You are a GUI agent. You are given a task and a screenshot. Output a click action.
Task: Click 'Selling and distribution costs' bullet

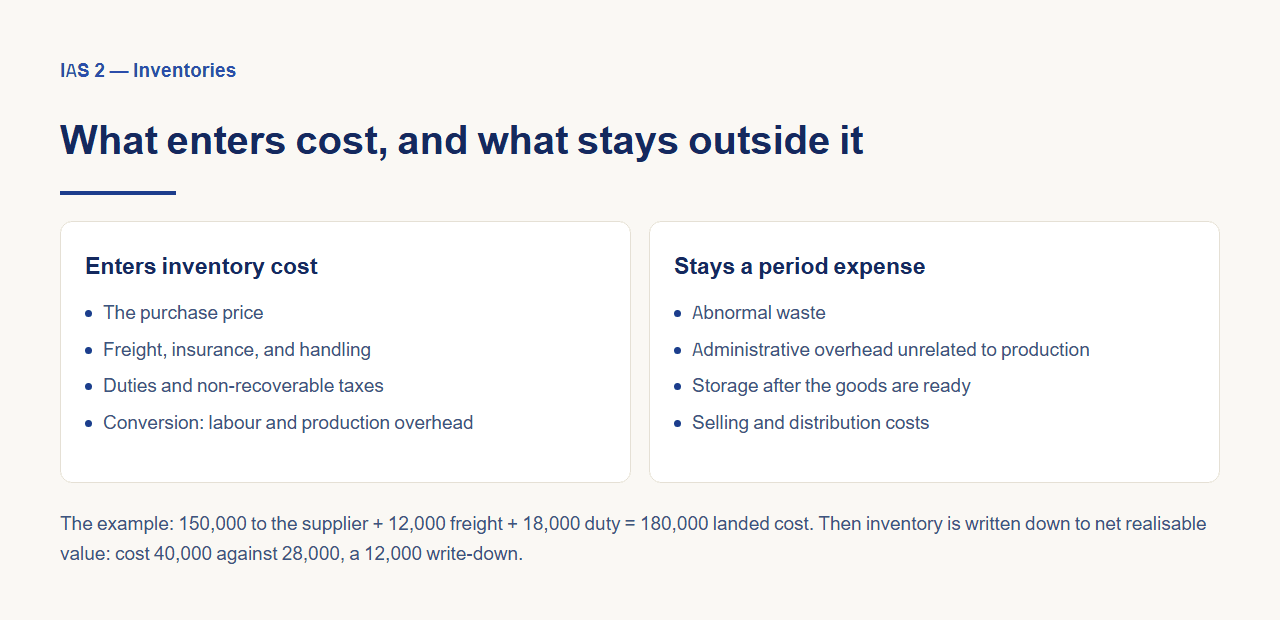[810, 423]
